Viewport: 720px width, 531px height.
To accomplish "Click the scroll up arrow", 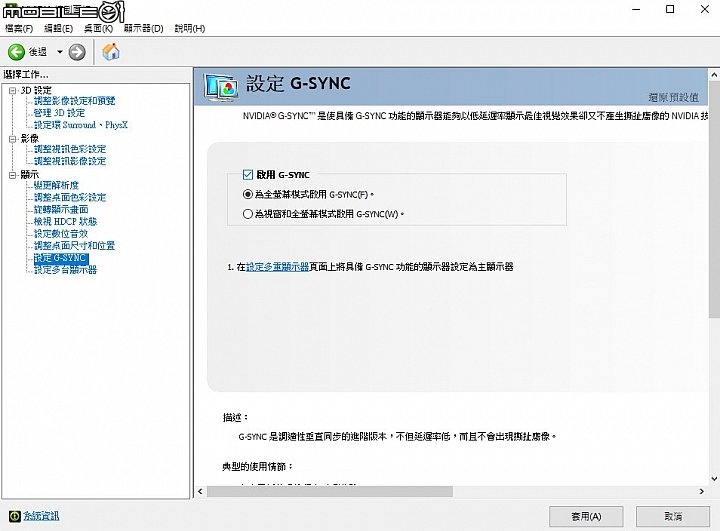I will 714,74.
